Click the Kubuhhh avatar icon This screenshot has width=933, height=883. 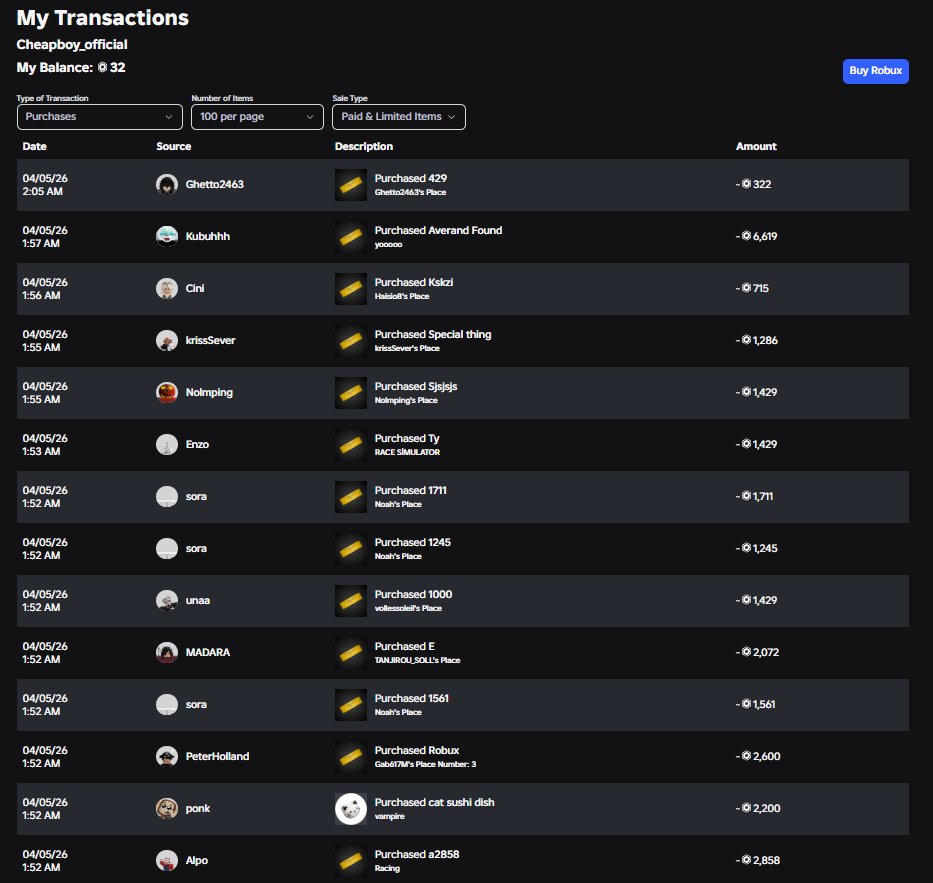pos(167,237)
